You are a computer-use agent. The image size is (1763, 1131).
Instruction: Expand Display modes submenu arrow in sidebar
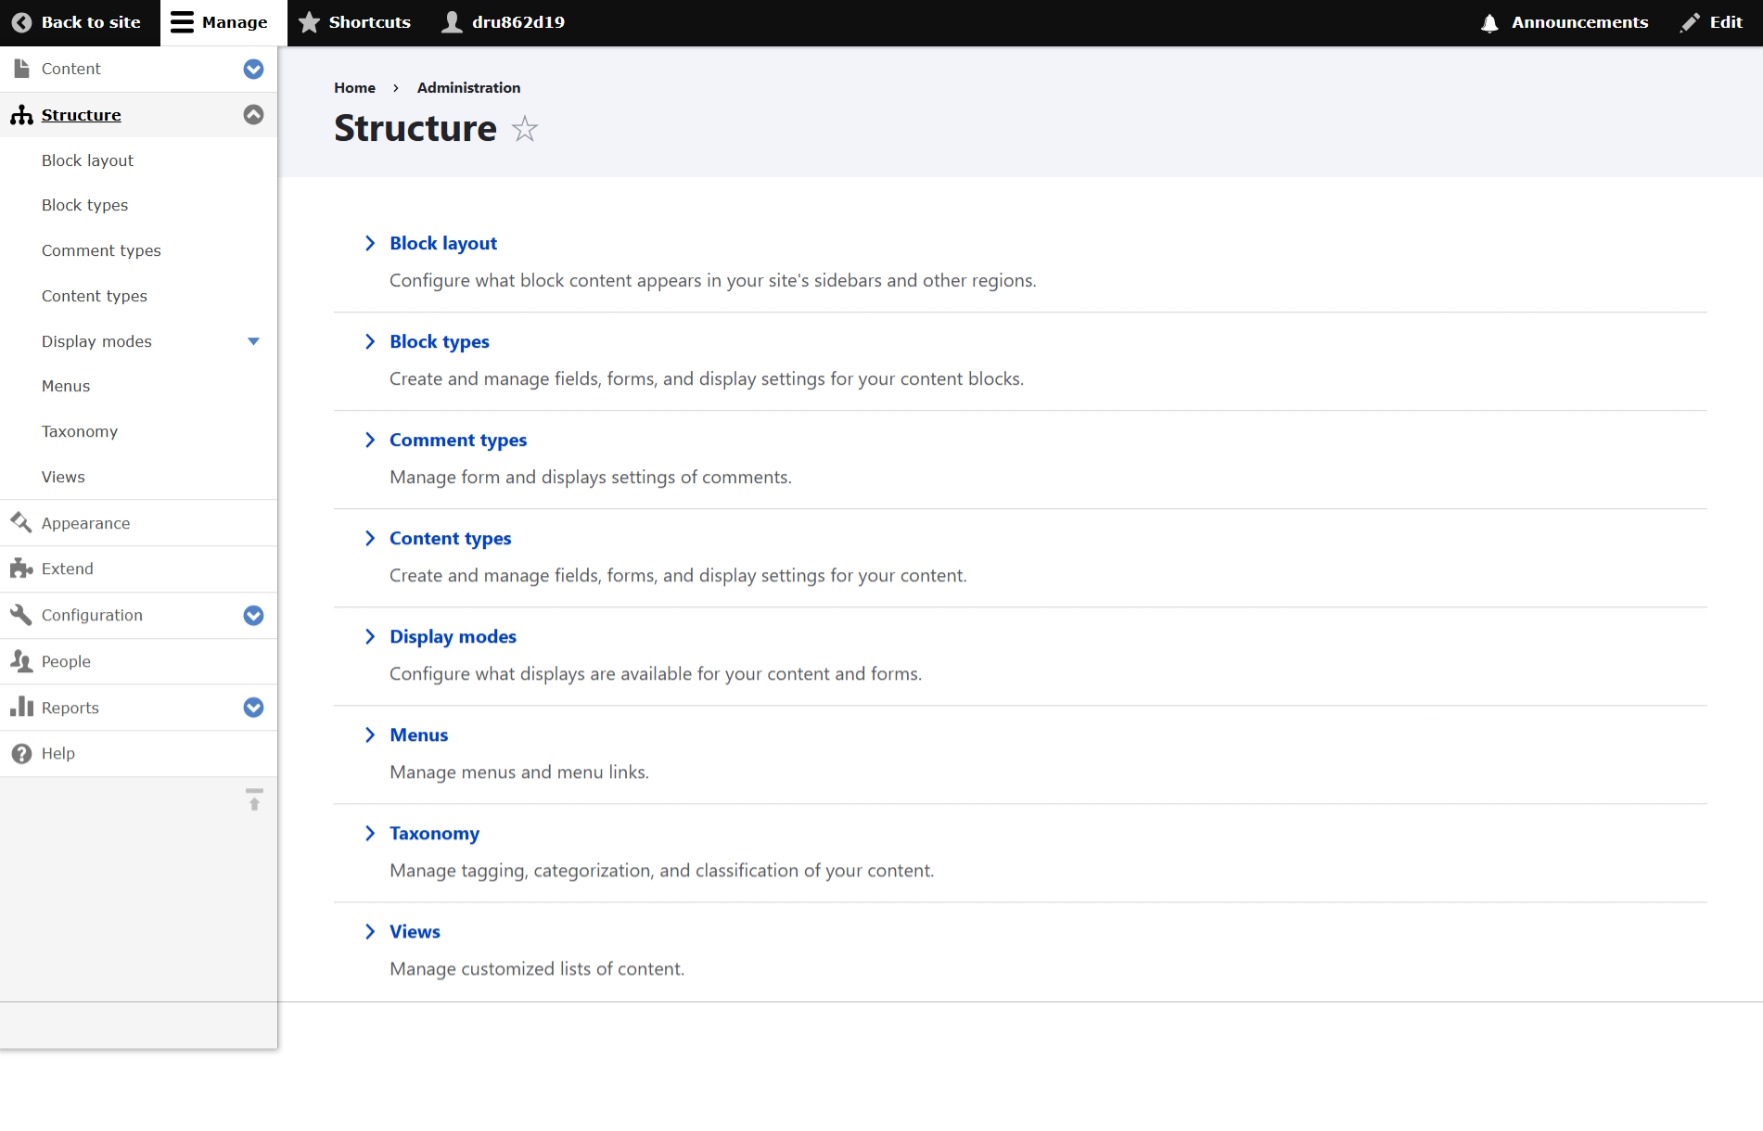254,342
